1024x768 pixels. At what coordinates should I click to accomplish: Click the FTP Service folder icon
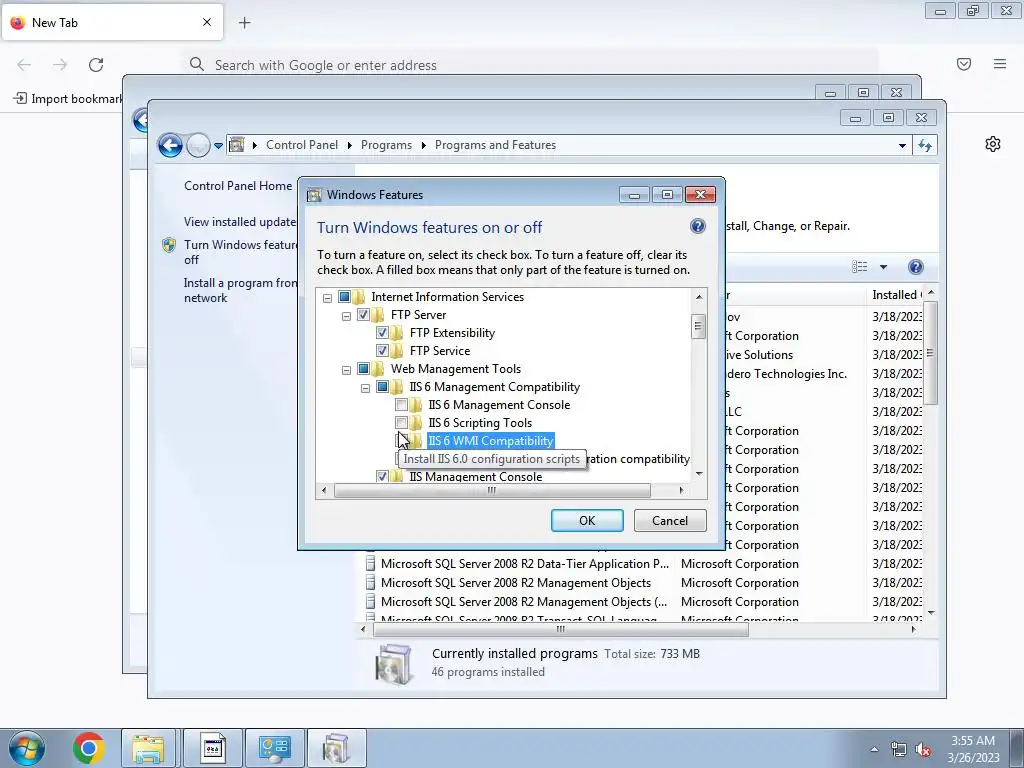click(396, 351)
